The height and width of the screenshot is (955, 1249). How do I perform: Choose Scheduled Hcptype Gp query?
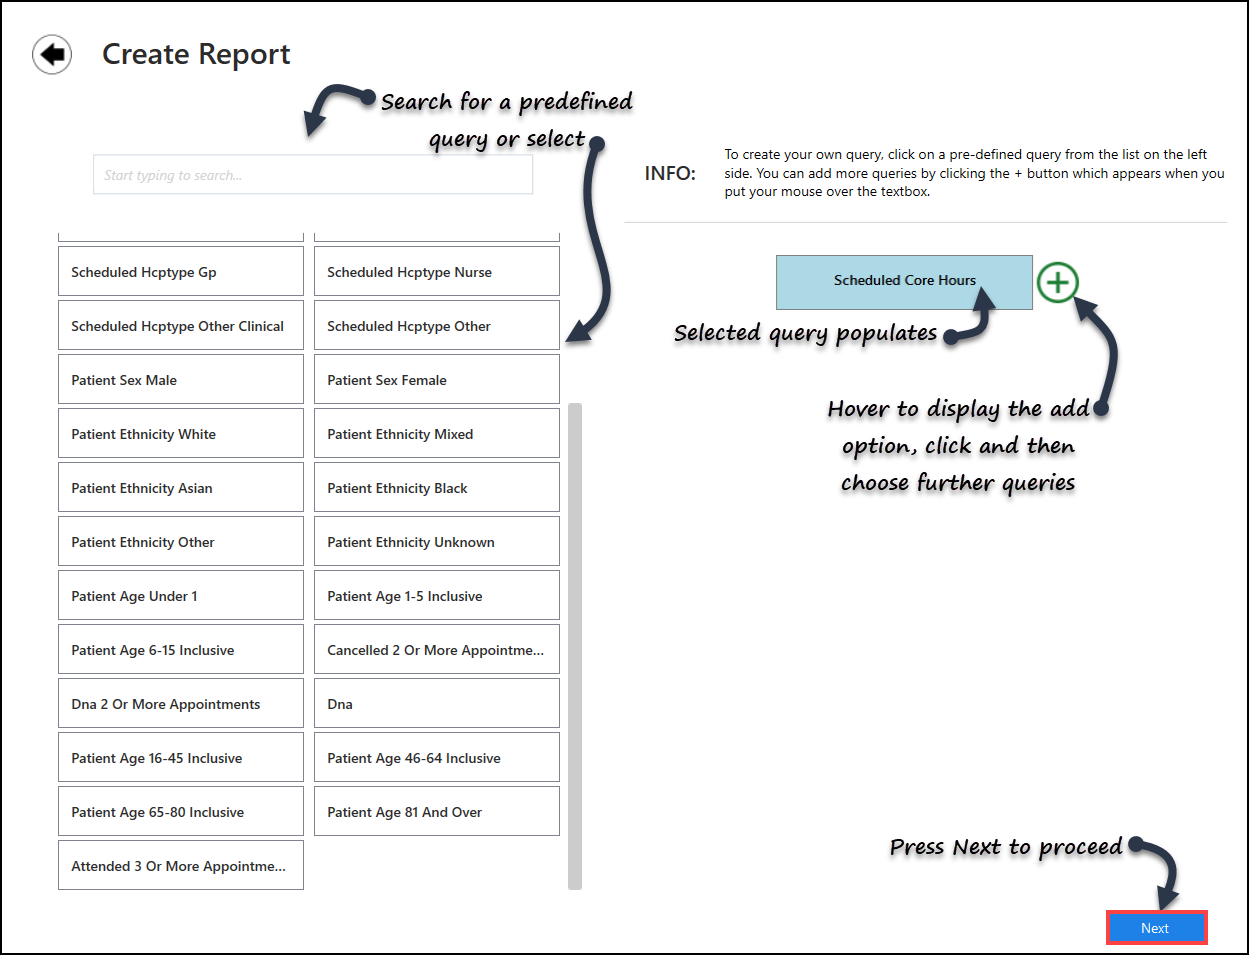(180, 272)
